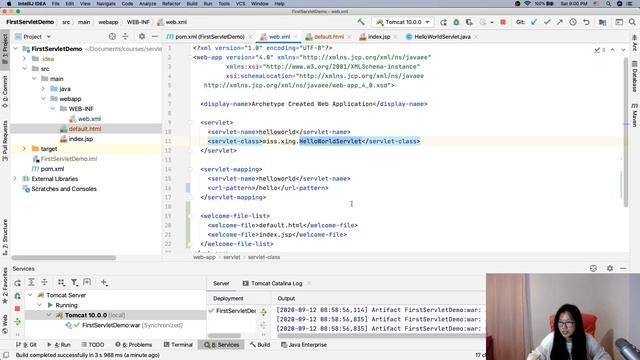This screenshot has height=360, width=640.
Task: Click the Project panel horizontal scrollbar
Action: click(x=64, y=258)
